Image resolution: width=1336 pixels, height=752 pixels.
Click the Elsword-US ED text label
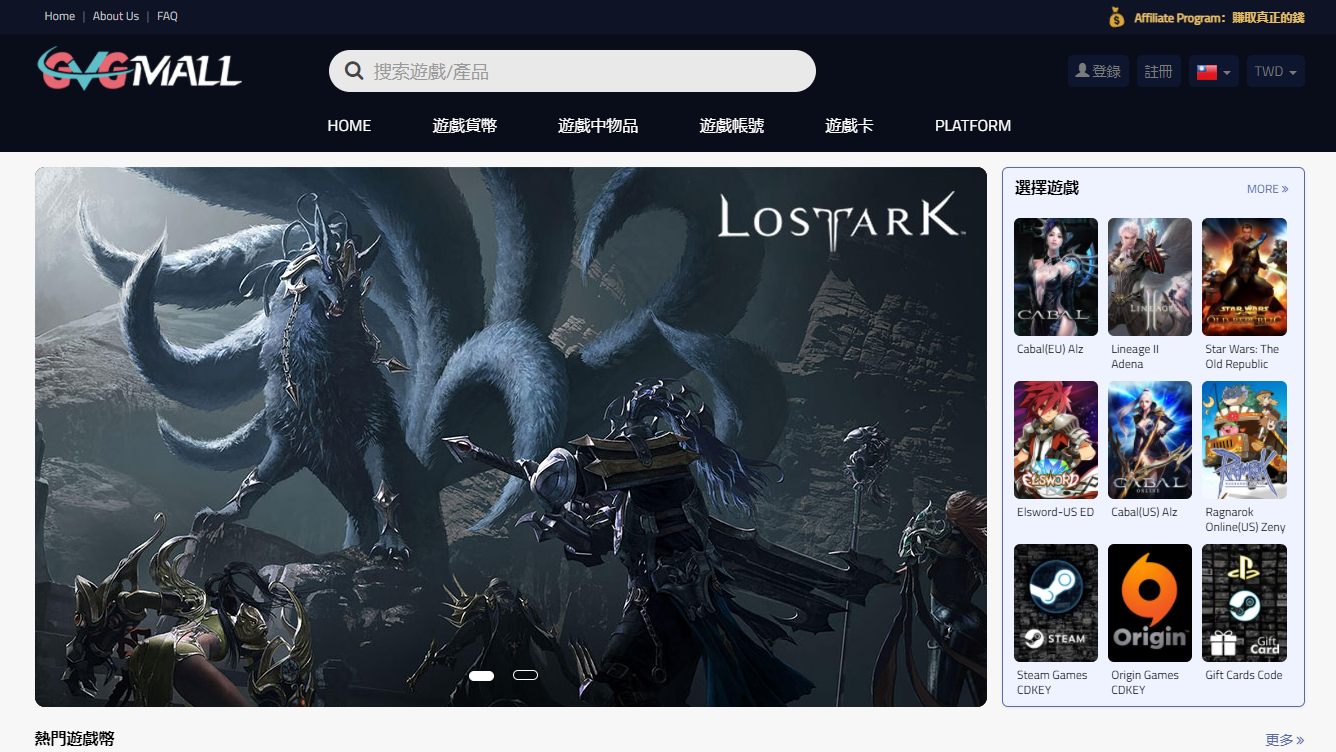click(1055, 512)
